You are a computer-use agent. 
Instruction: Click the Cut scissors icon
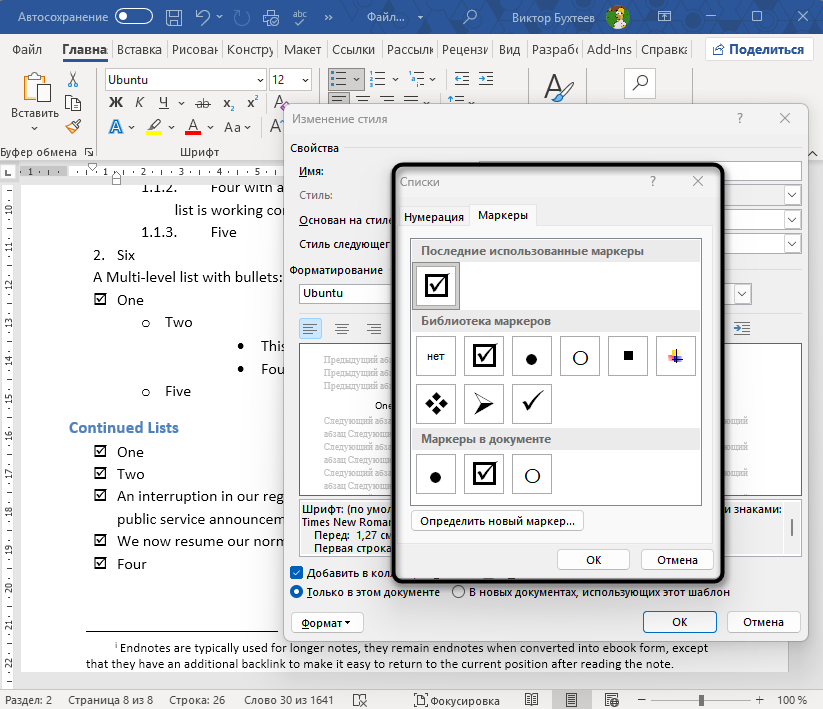(73, 80)
